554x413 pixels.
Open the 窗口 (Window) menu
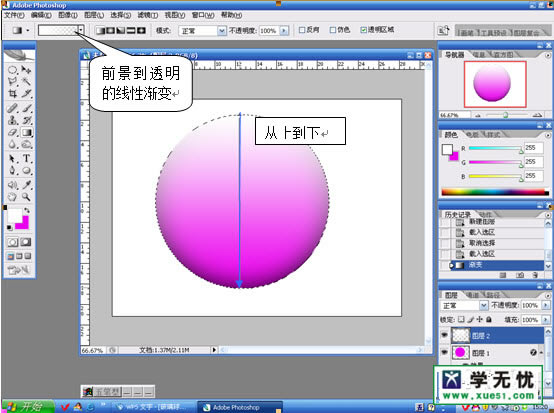pos(203,15)
